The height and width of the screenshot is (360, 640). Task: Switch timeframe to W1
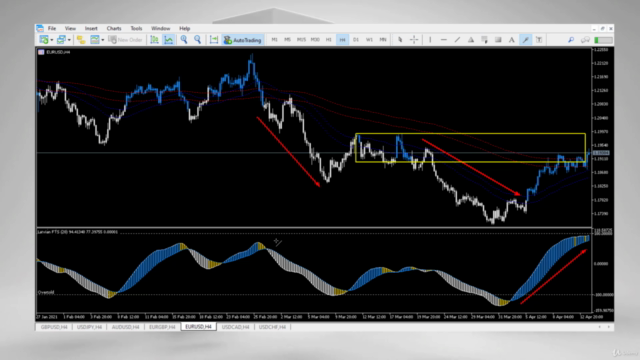[369, 40]
